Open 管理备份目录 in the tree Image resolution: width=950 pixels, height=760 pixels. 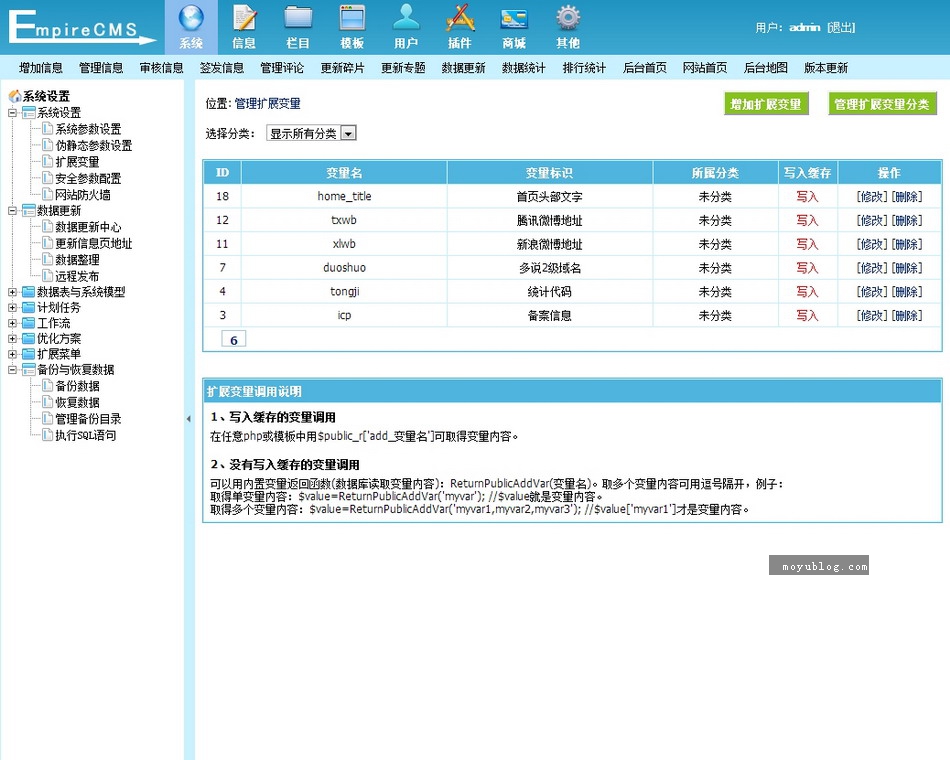[x=88, y=419]
